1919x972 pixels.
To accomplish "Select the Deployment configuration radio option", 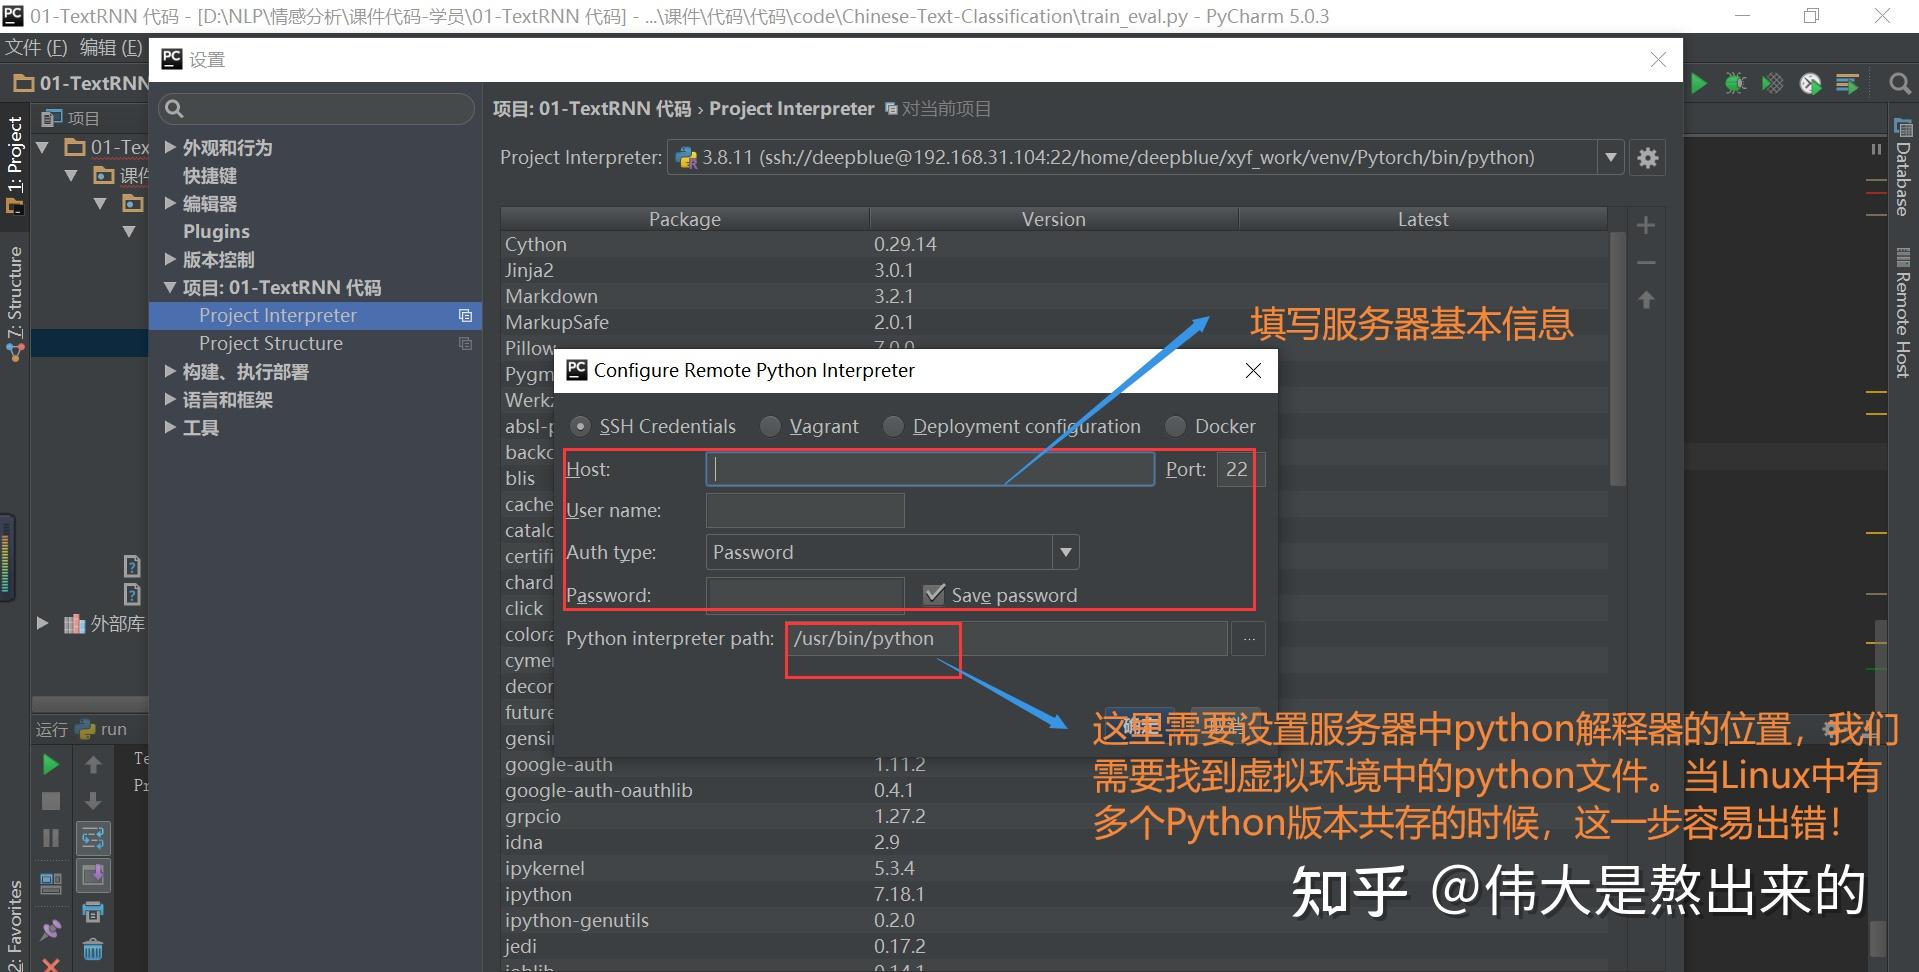I will pyautogui.click(x=893, y=427).
